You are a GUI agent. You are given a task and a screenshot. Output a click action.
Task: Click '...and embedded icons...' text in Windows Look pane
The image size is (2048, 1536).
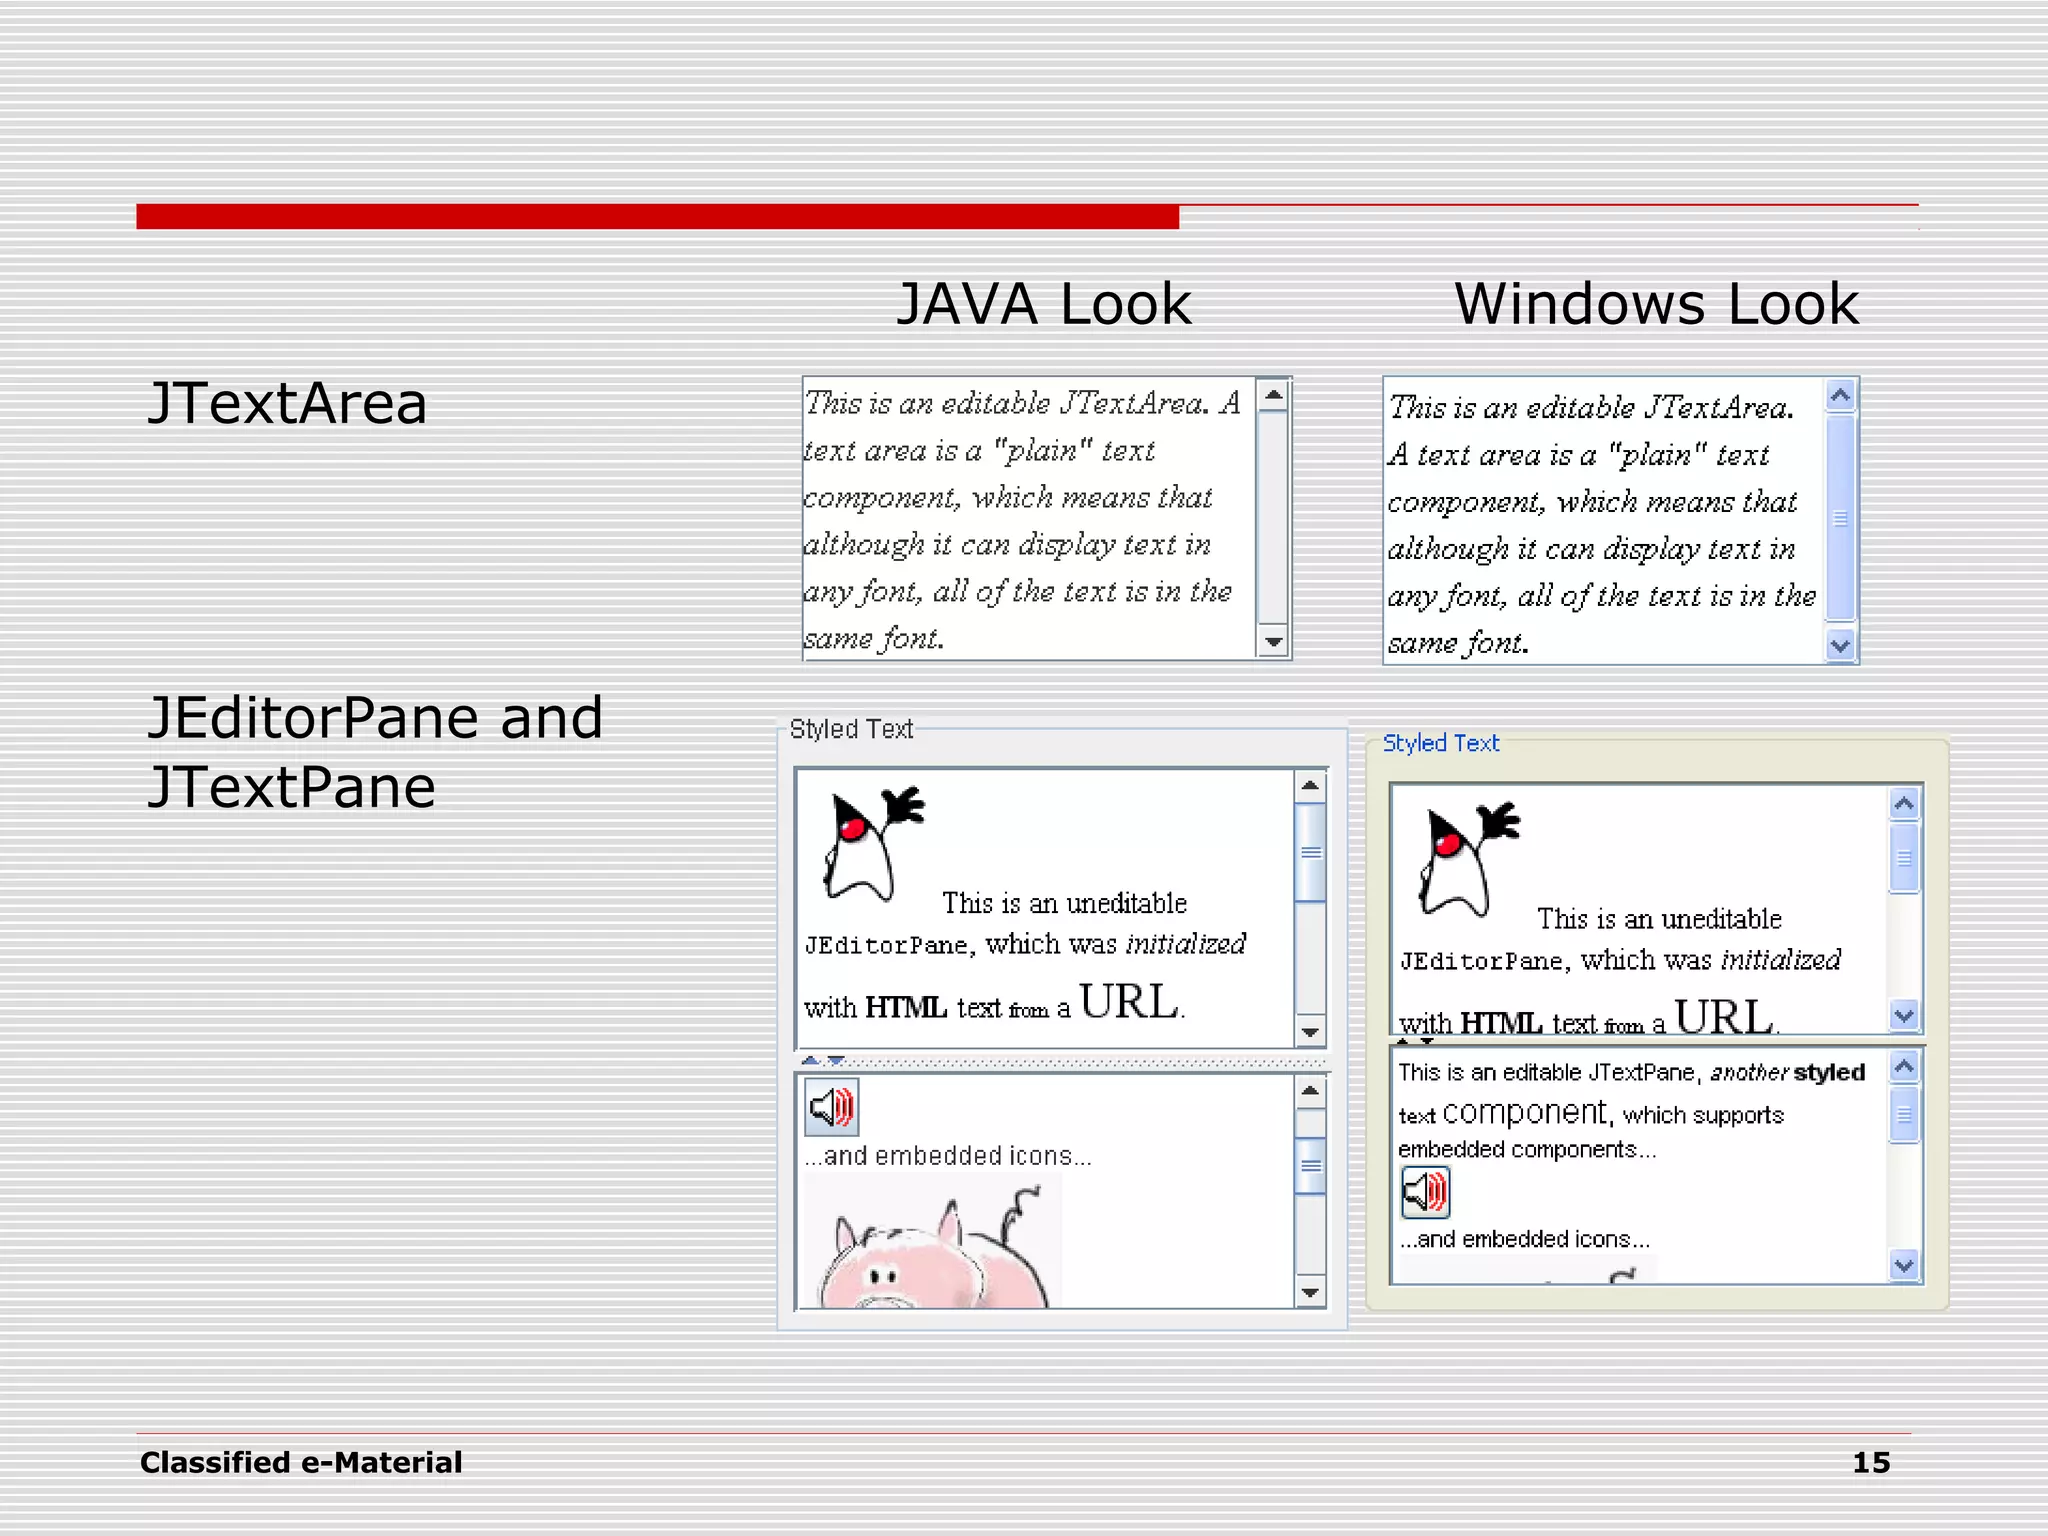point(1524,1240)
